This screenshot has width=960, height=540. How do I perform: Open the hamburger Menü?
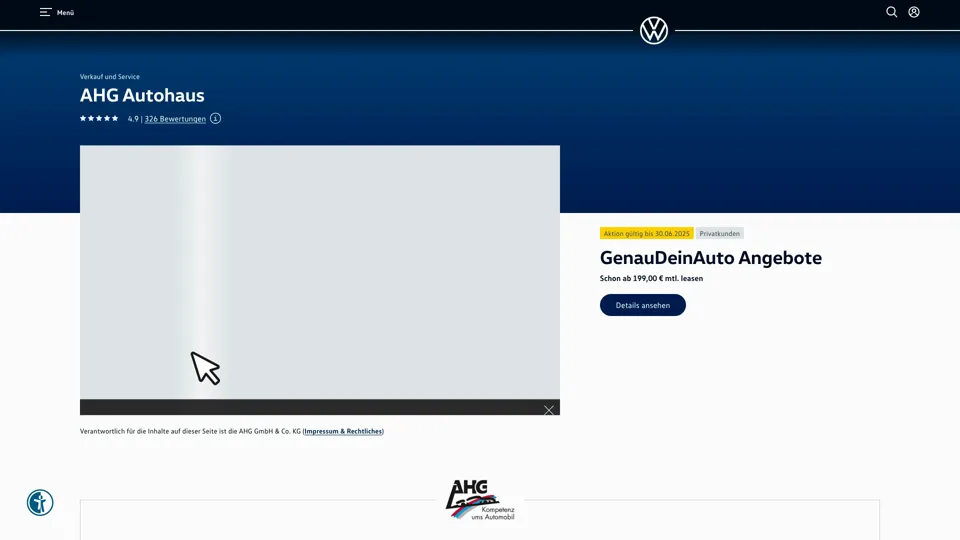coord(56,12)
